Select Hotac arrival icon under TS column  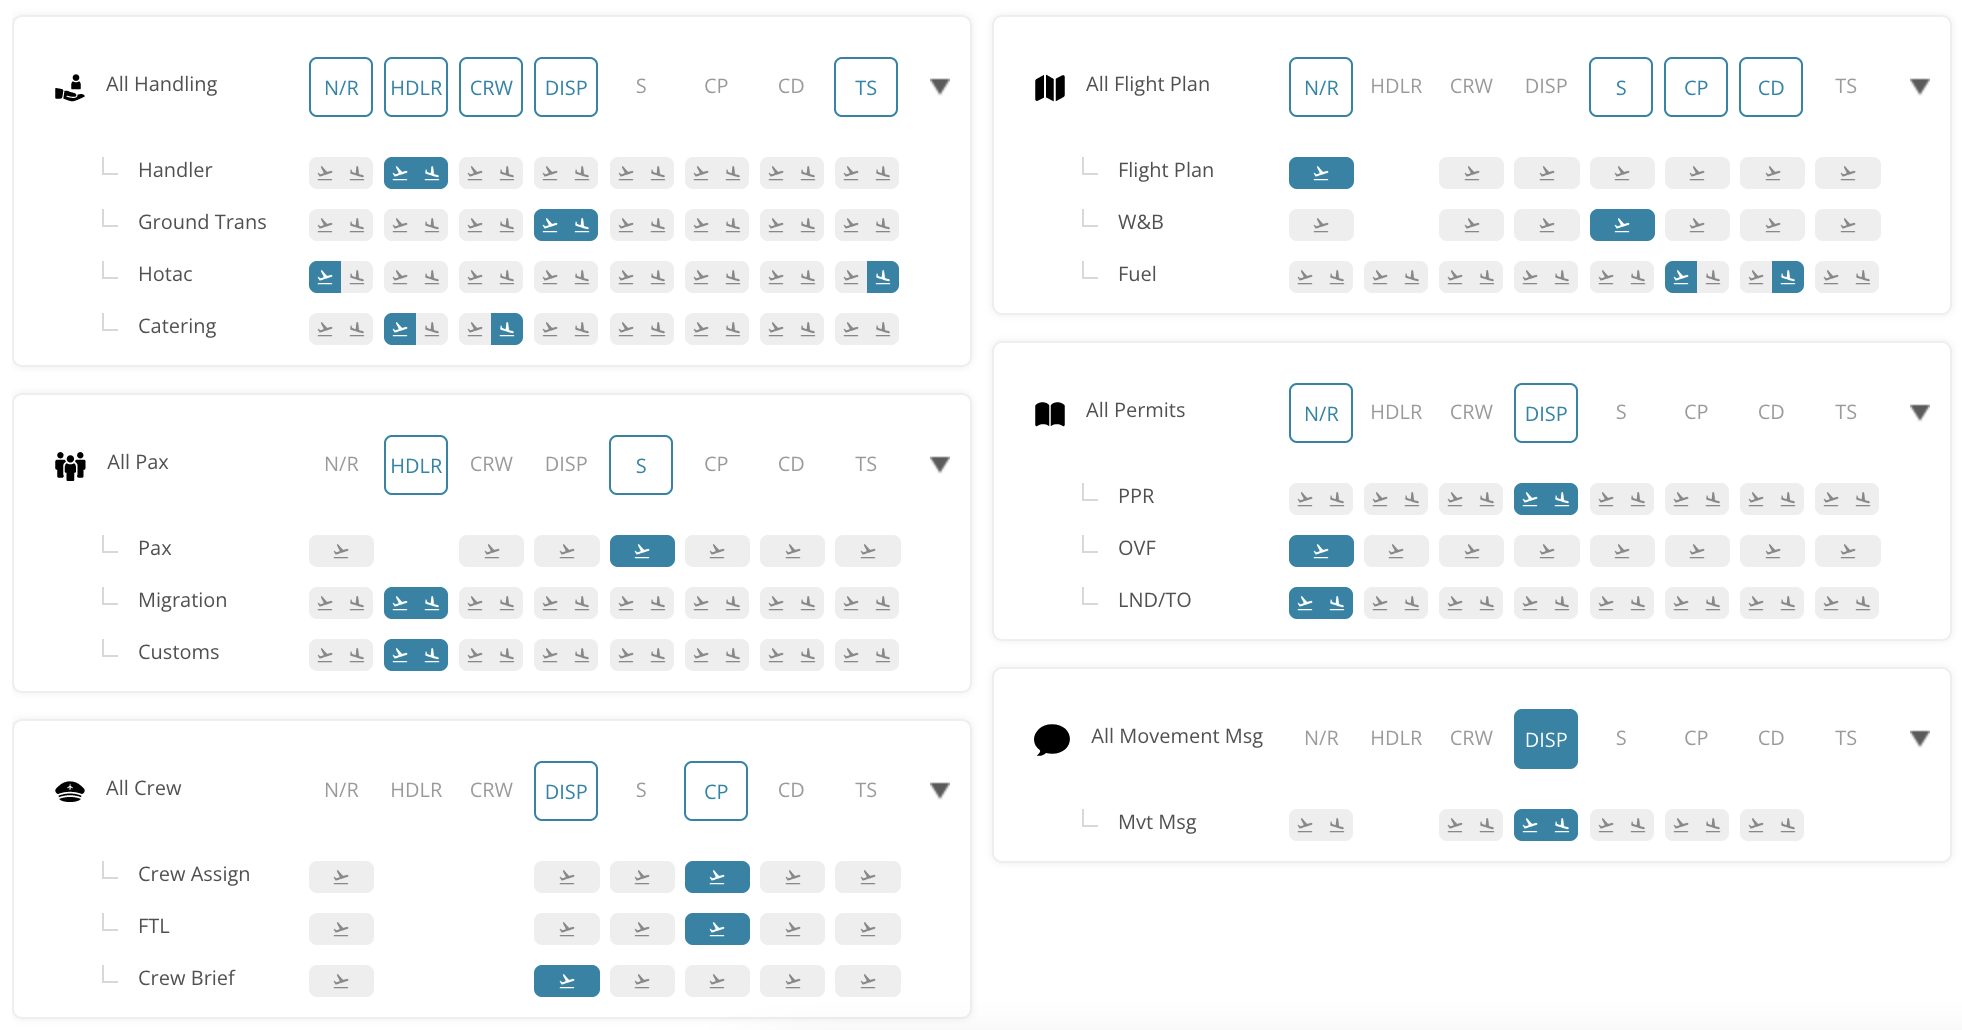pos(883,277)
